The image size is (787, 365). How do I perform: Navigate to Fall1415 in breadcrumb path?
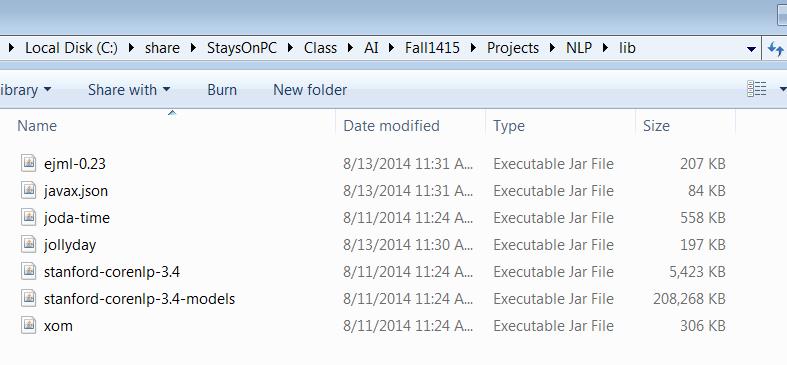tap(432, 48)
